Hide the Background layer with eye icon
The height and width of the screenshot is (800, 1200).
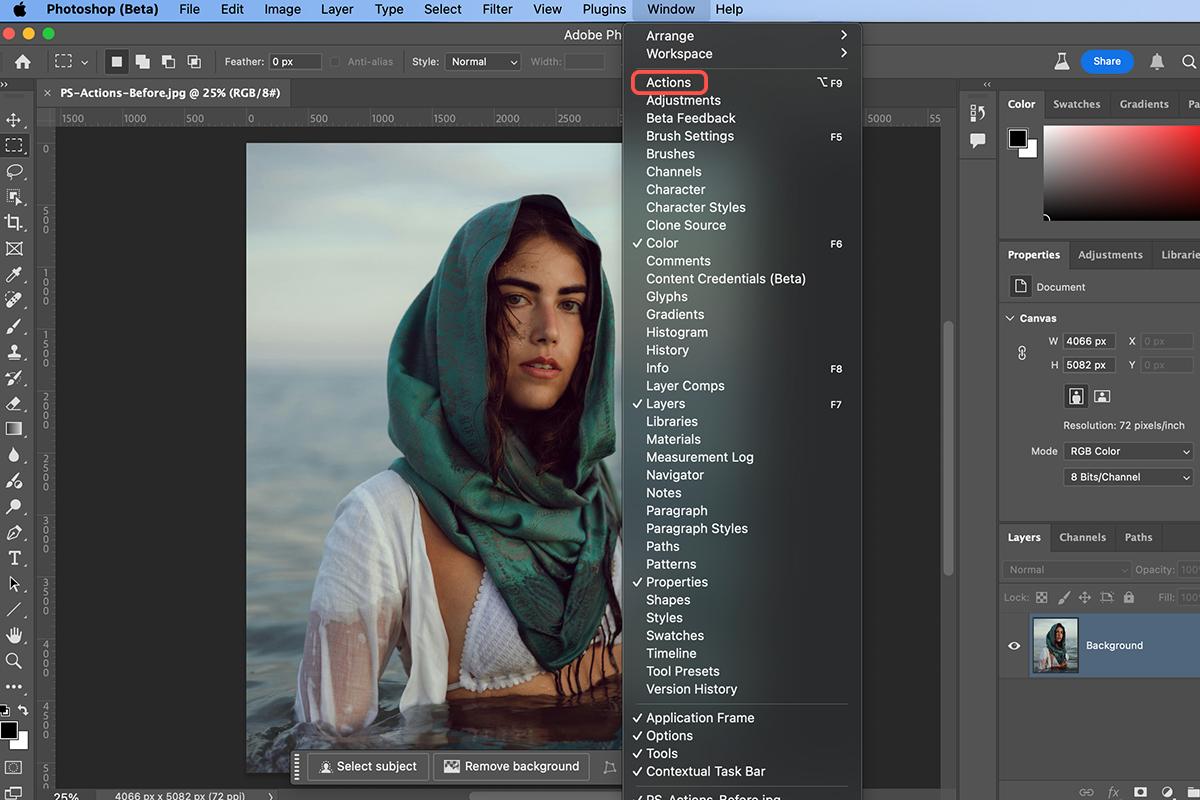[x=1014, y=646]
